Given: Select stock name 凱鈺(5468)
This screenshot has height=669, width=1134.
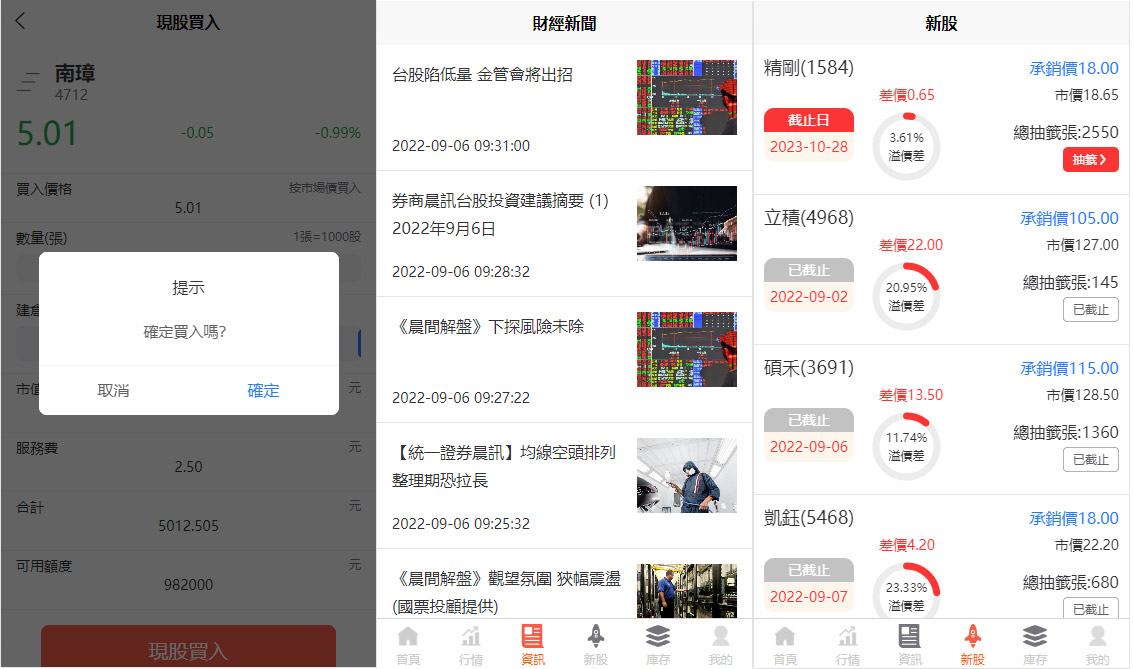Looking at the screenshot, I should coord(809,518).
